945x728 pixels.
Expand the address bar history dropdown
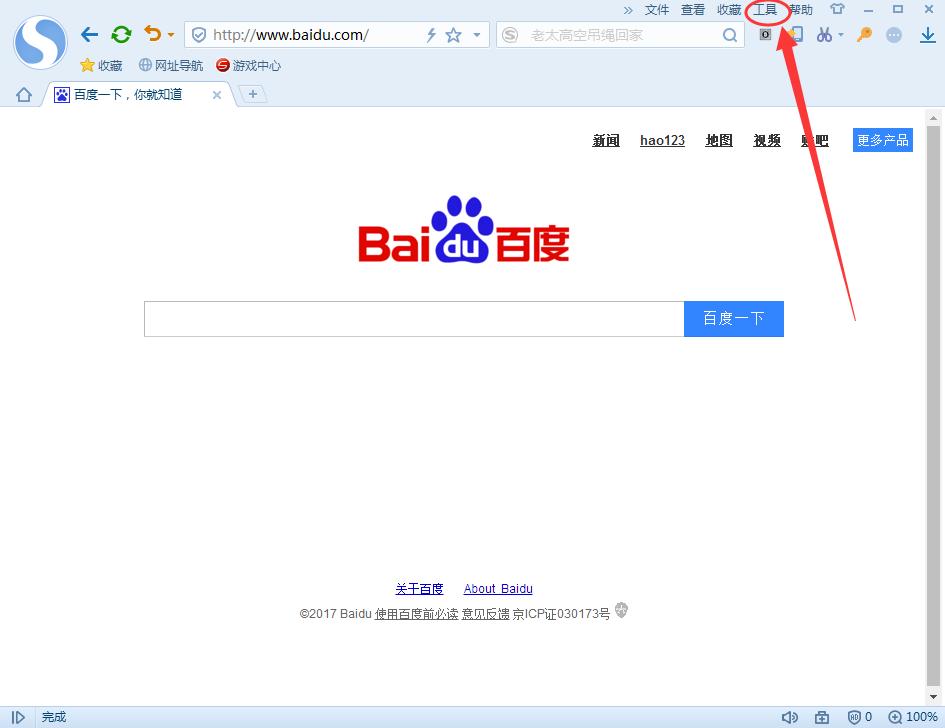click(477, 35)
